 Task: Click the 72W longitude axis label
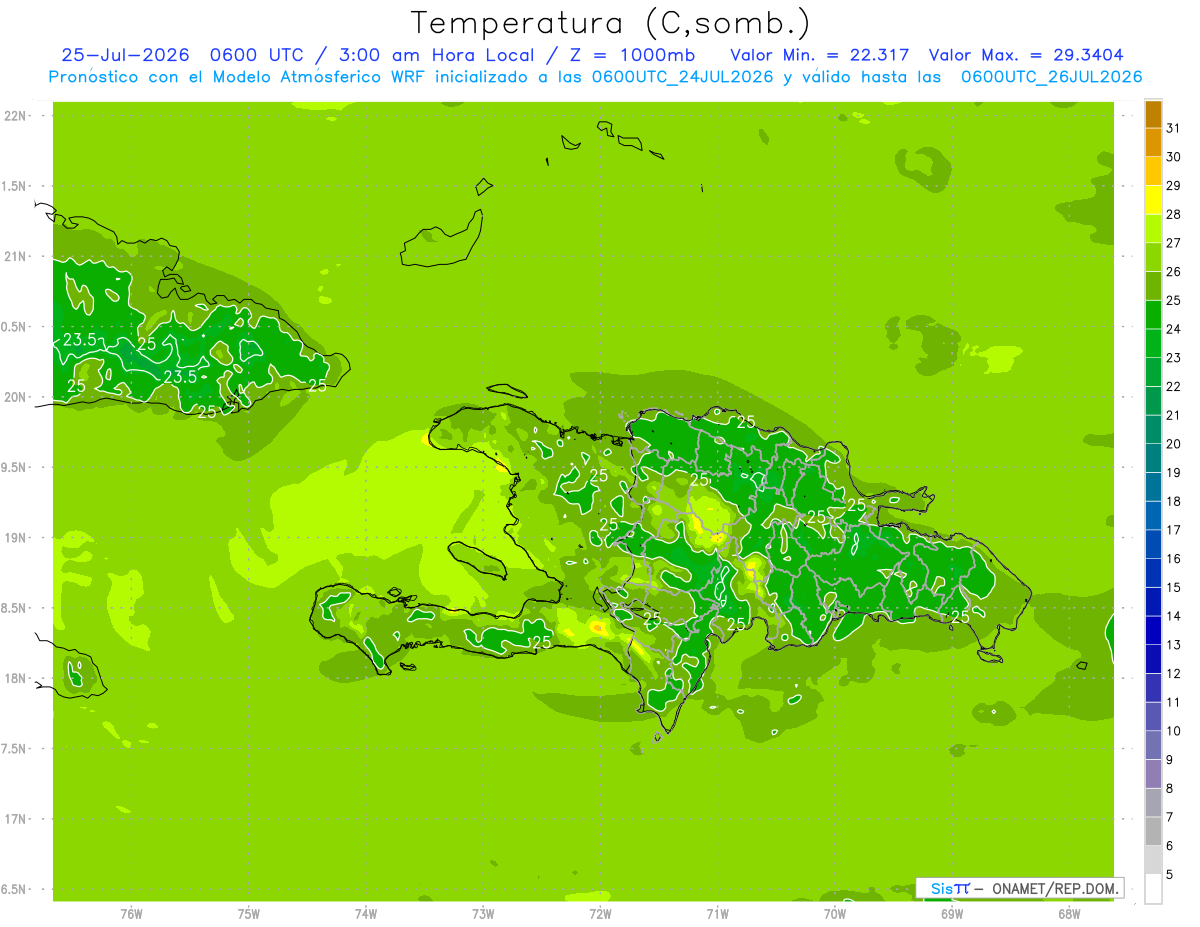(600, 913)
